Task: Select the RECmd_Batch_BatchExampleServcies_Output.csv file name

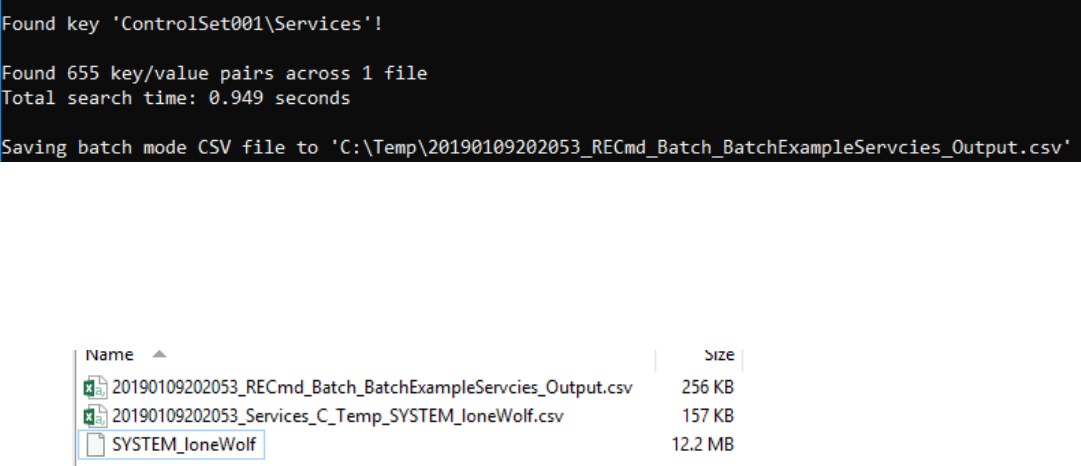Action: click(372, 387)
